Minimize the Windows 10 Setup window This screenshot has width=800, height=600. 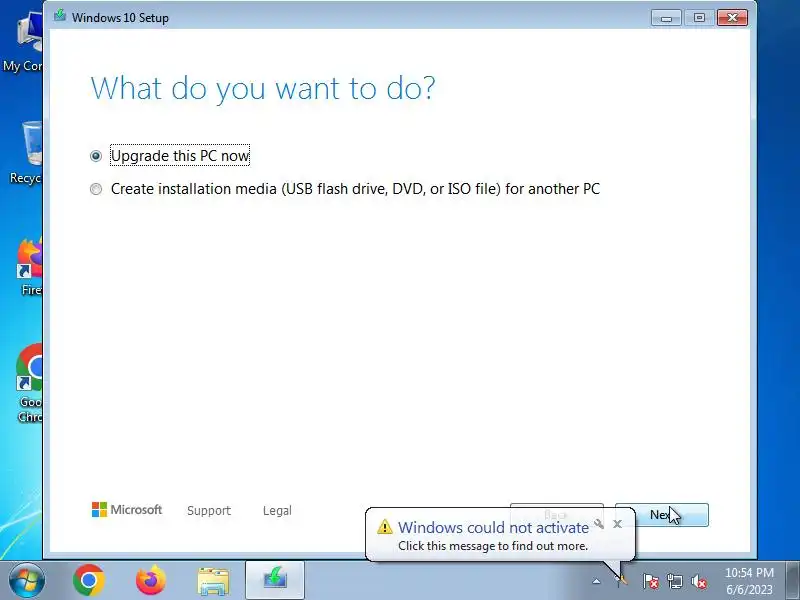pos(666,18)
